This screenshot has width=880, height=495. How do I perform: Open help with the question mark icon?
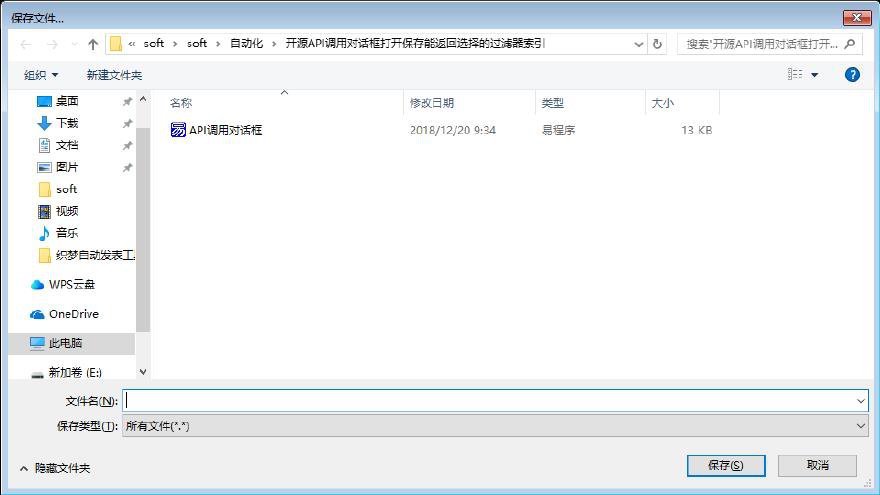852,75
